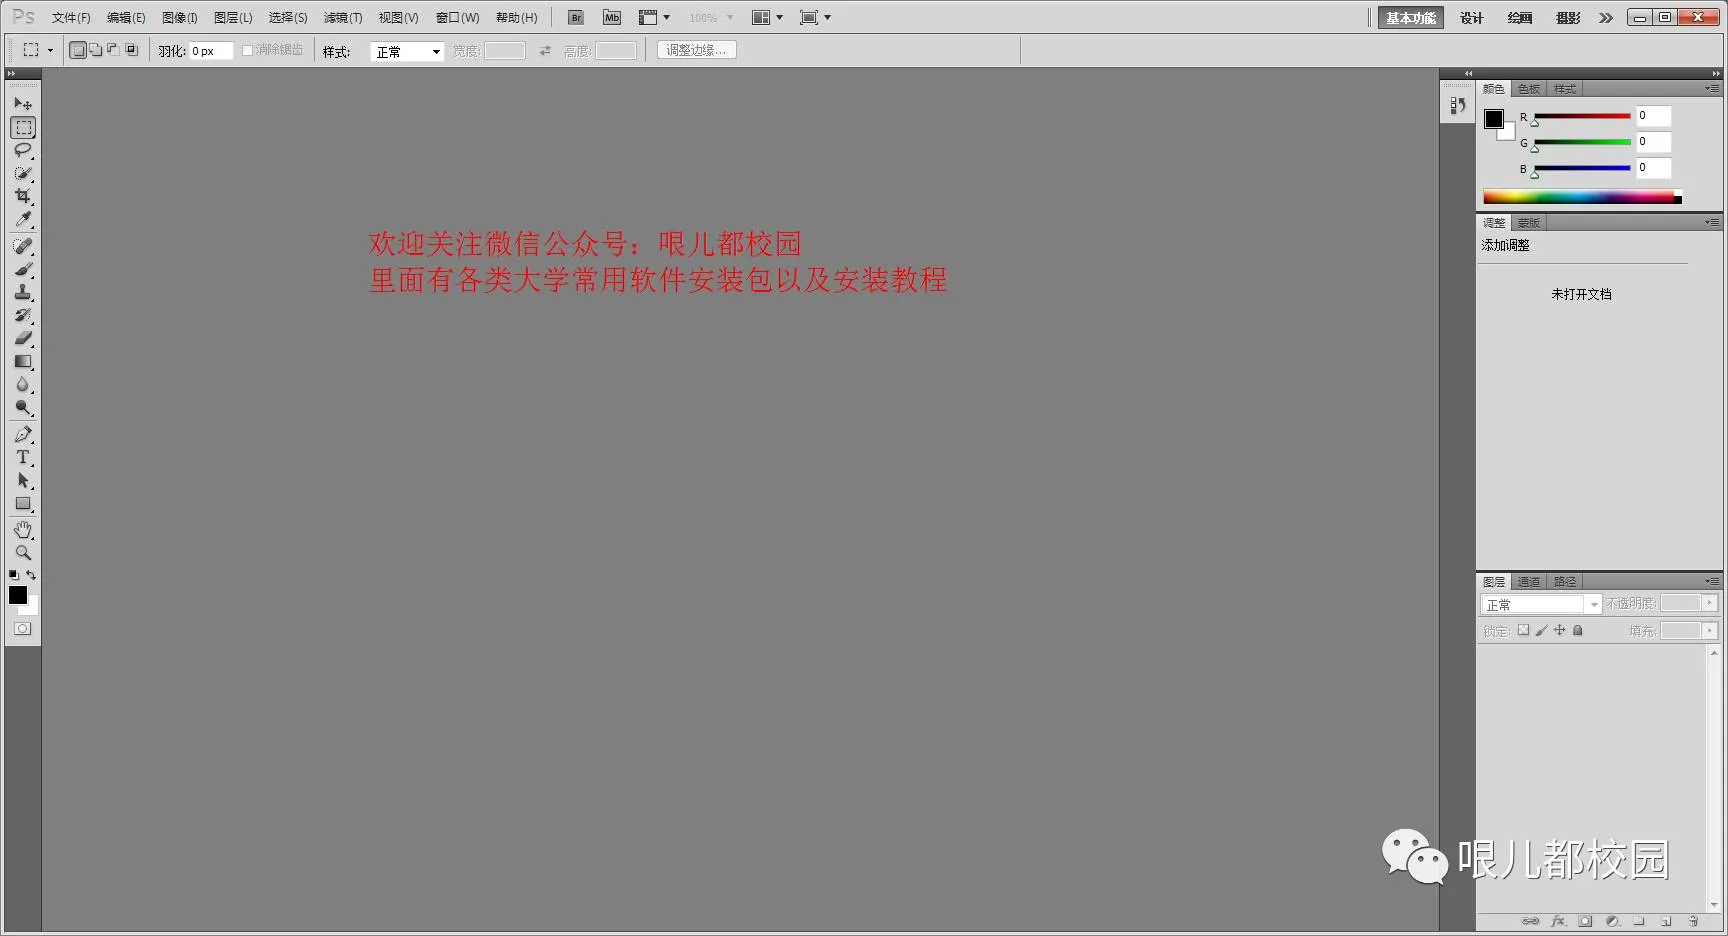Viewport: 1728px width, 936px height.
Task: Swap foreground and background colors
Action: click(31, 575)
